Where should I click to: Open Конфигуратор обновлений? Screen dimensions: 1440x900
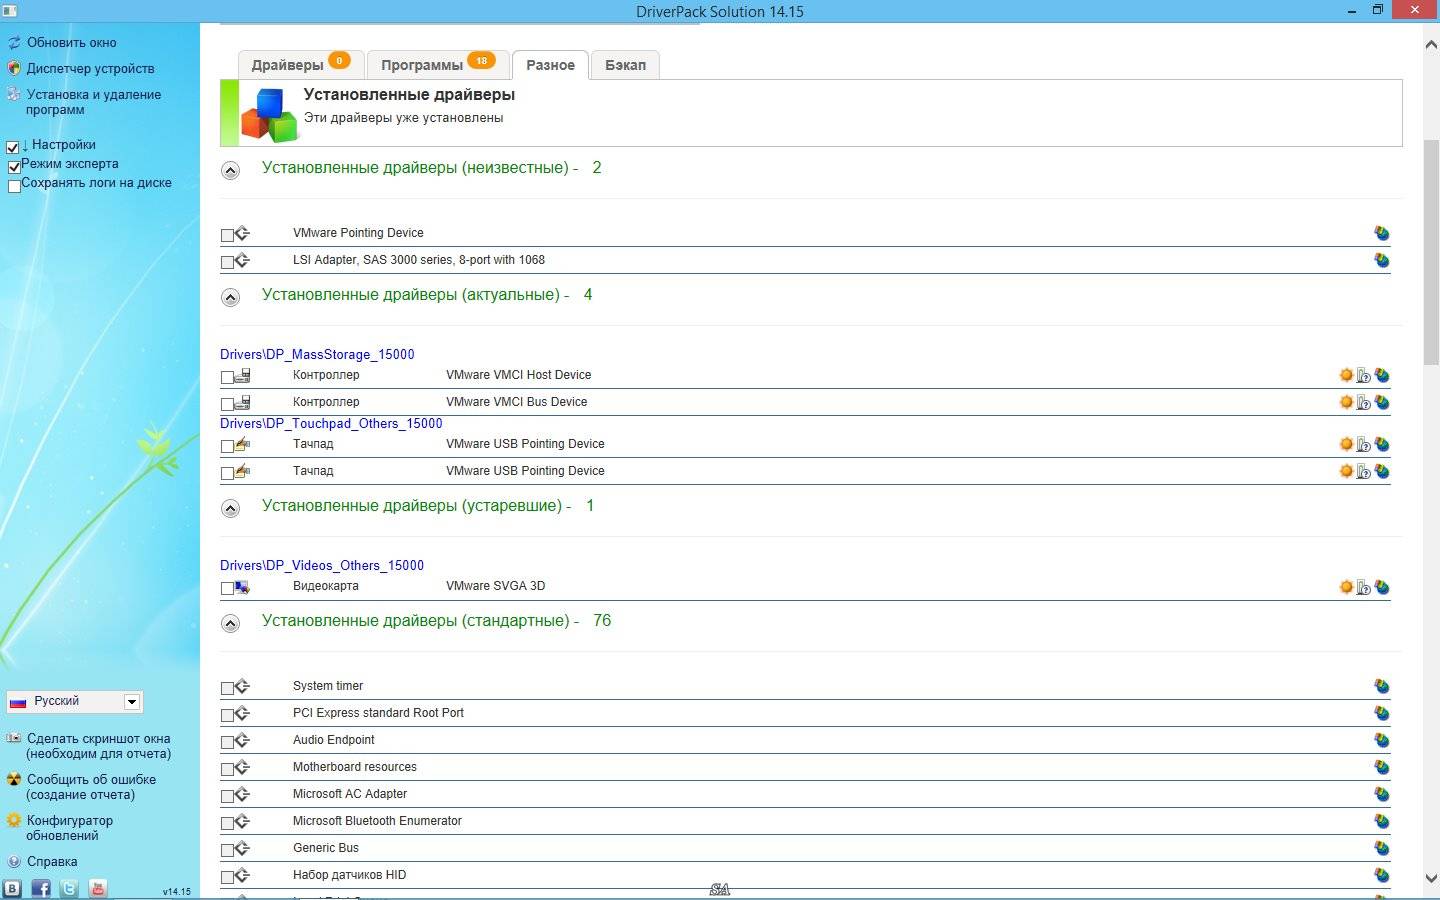pos(69,828)
